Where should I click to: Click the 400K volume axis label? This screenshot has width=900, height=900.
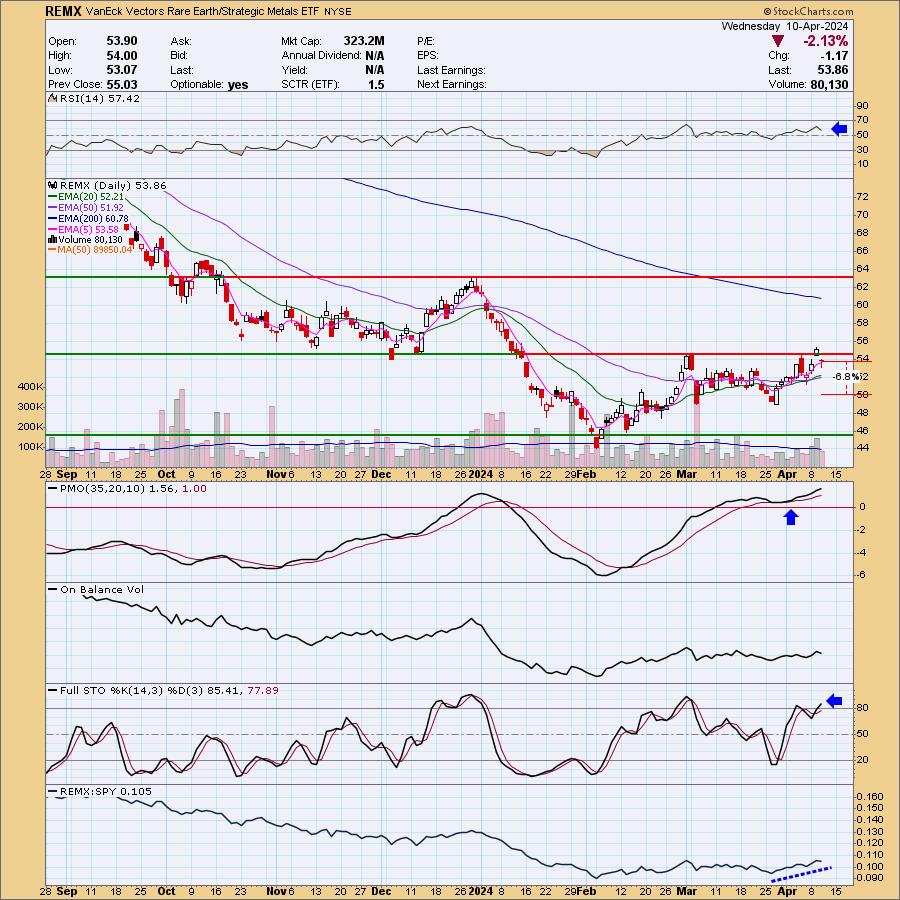click(x=30, y=387)
